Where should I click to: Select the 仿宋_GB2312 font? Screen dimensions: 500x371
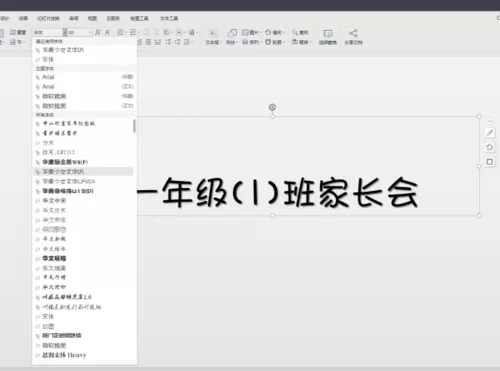[83, 152]
